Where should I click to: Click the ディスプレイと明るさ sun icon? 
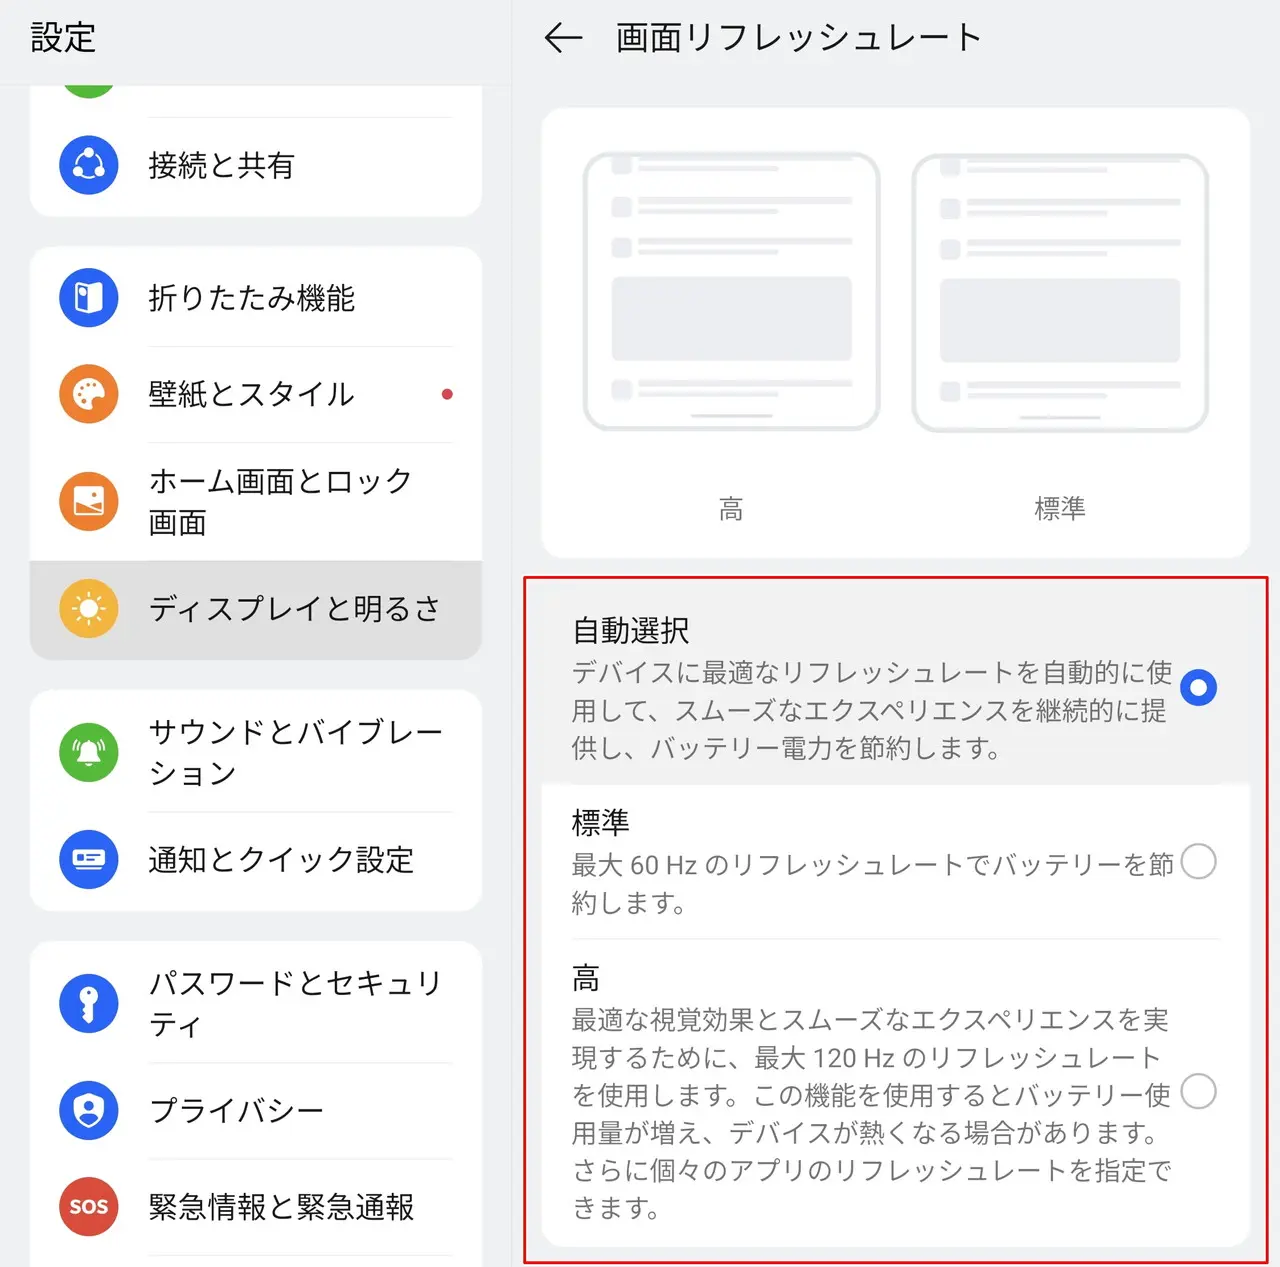(89, 609)
